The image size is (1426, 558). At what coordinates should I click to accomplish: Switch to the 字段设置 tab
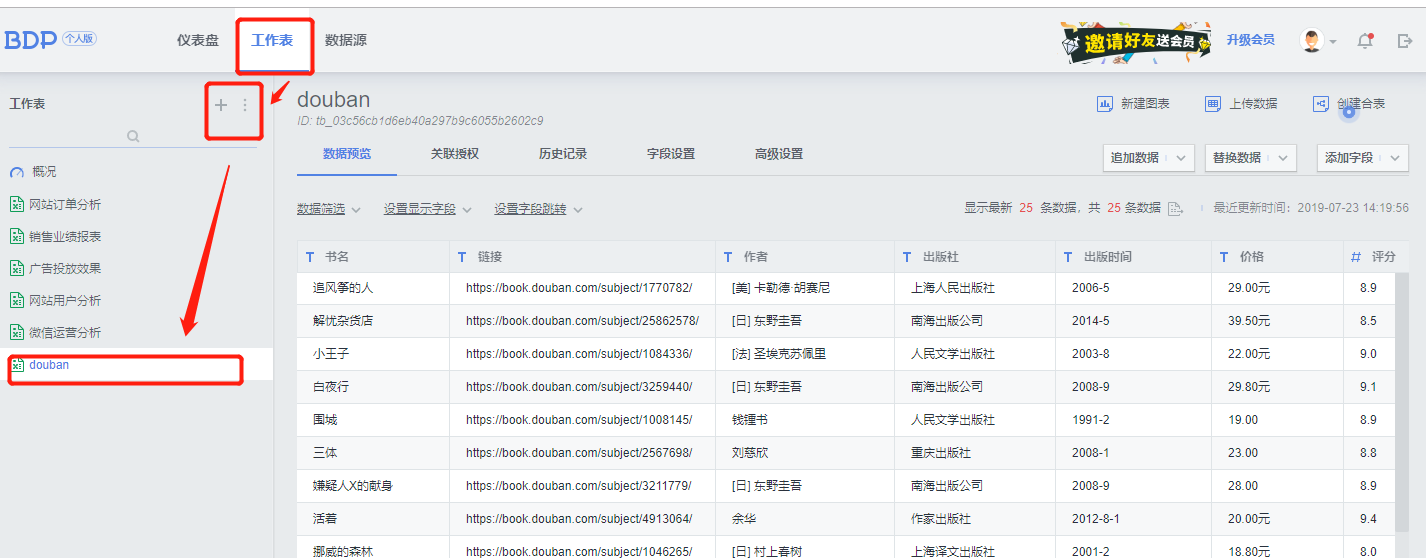[x=671, y=154]
